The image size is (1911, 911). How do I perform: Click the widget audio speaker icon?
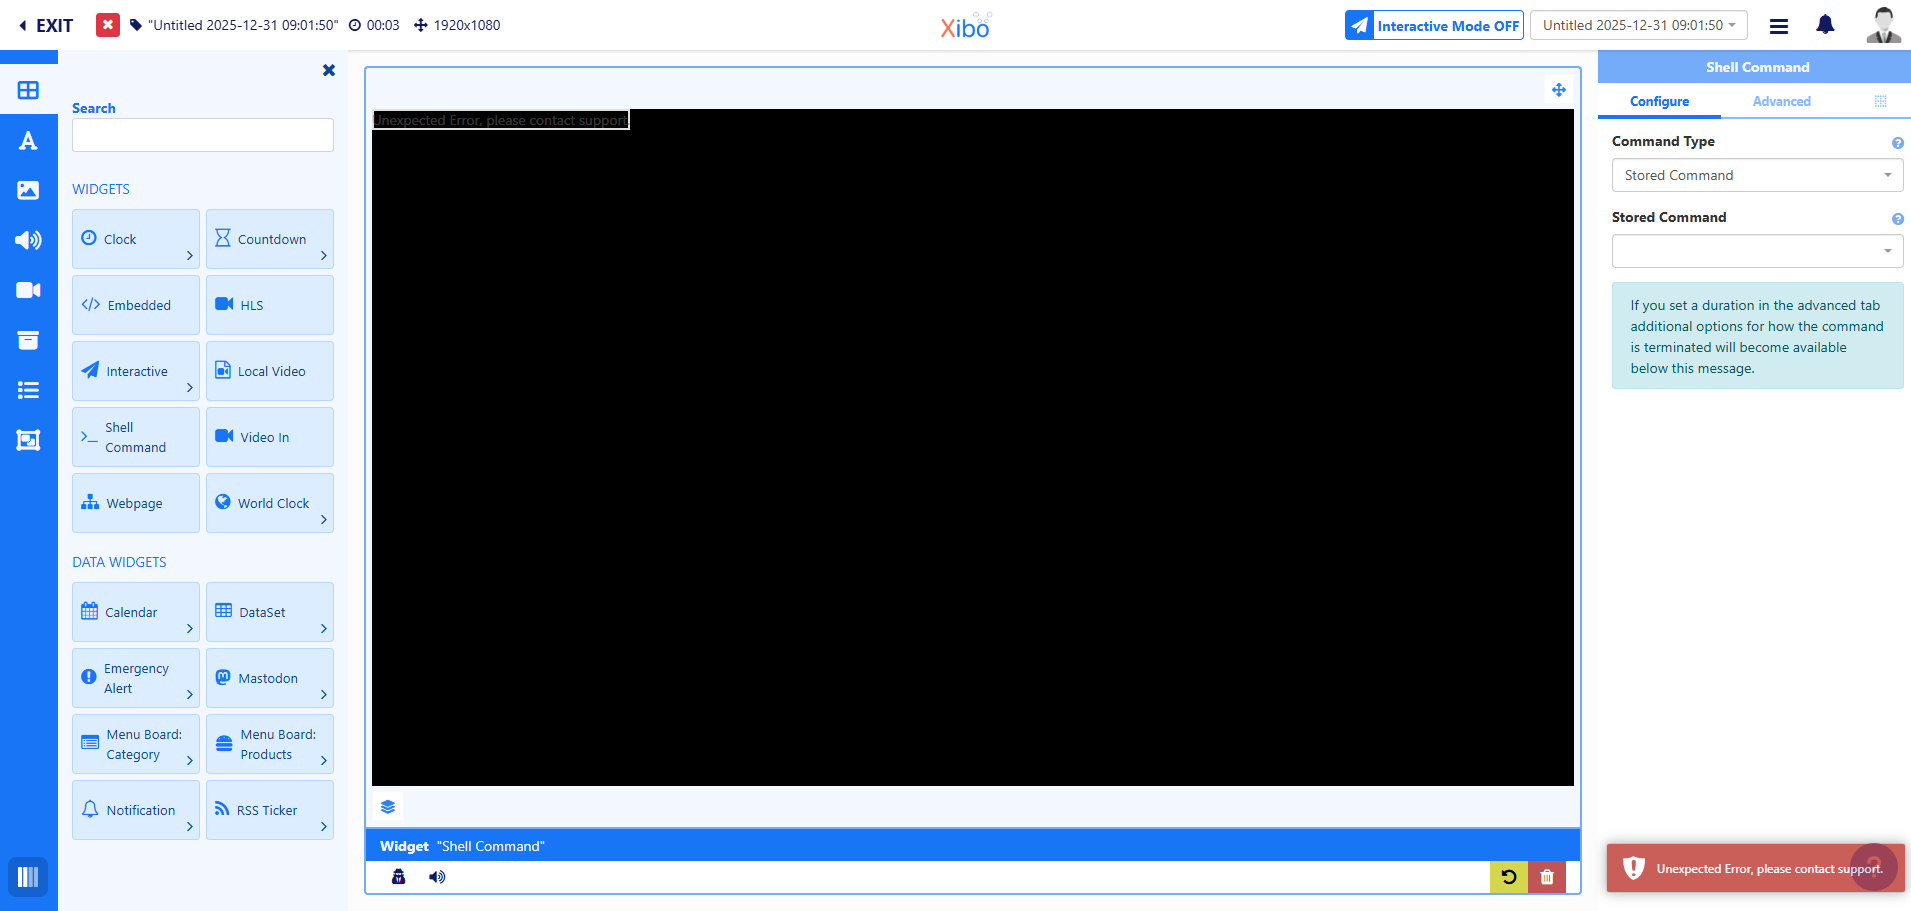[437, 877]
